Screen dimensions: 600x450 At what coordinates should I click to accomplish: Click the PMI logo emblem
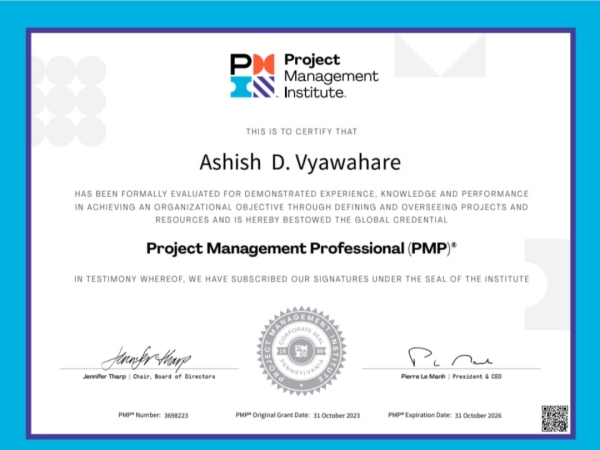[252, 76]
